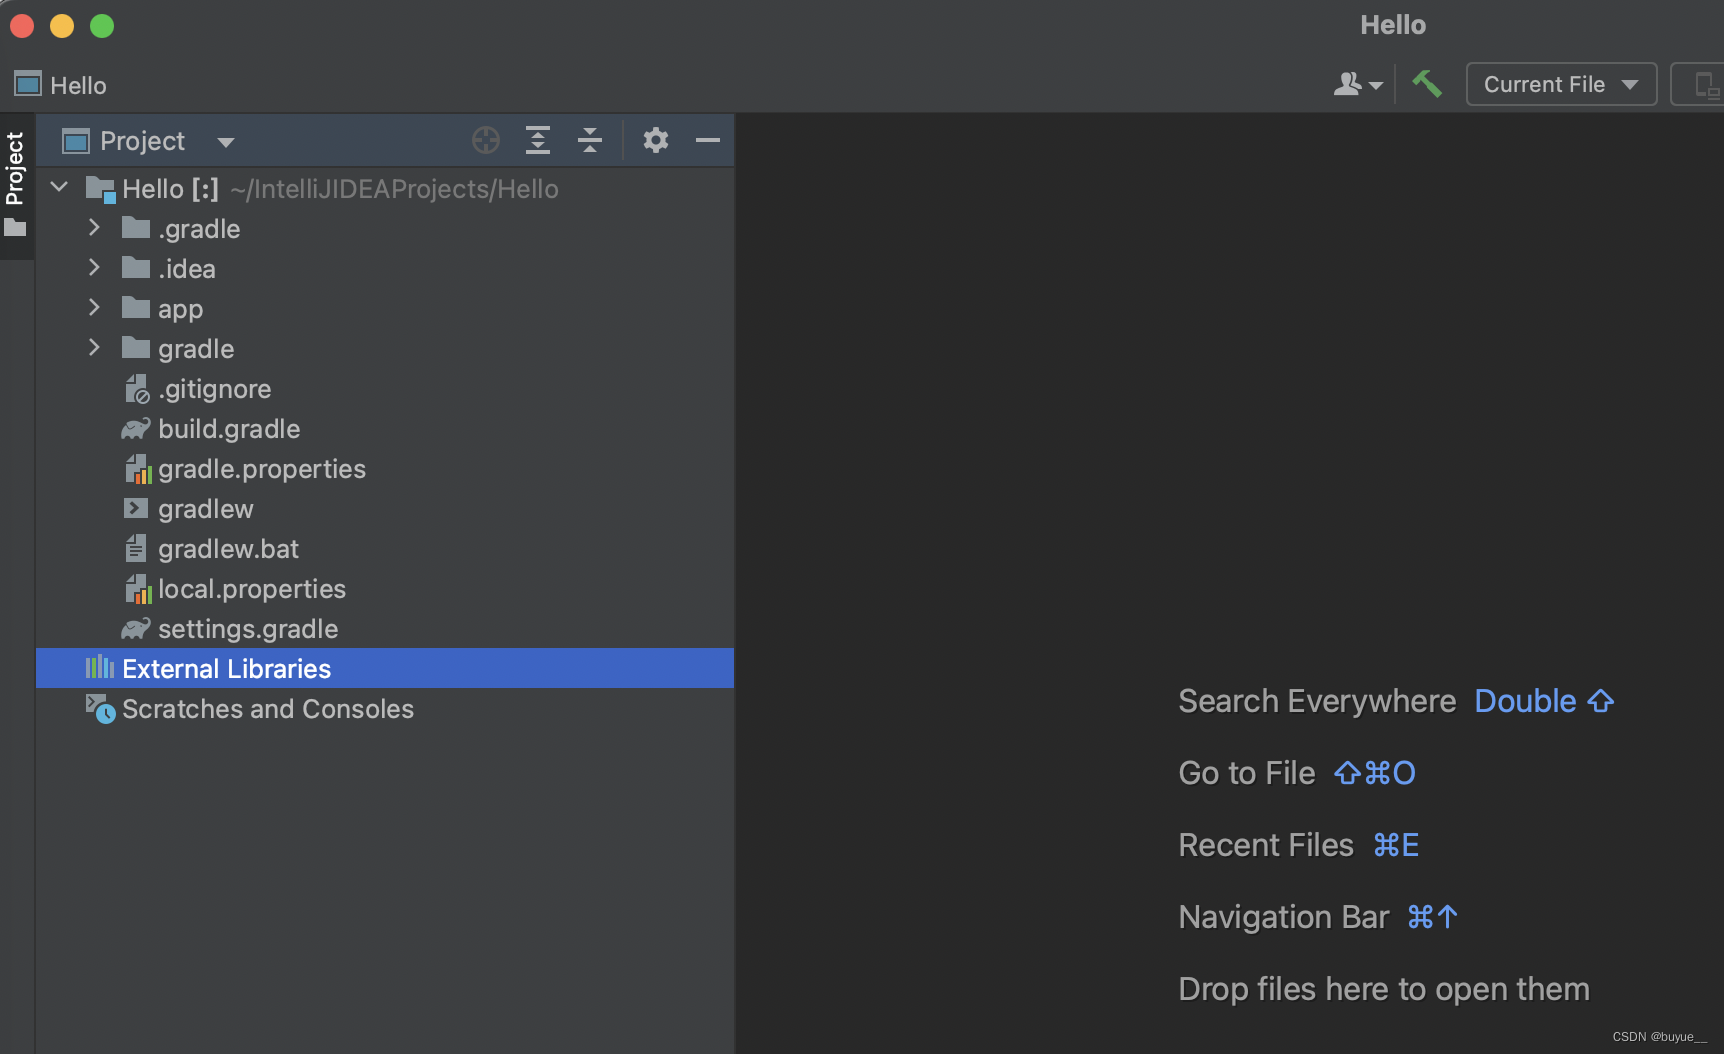
Task: Click the folder icon below Project side tab
Action: tap(15, 228)
